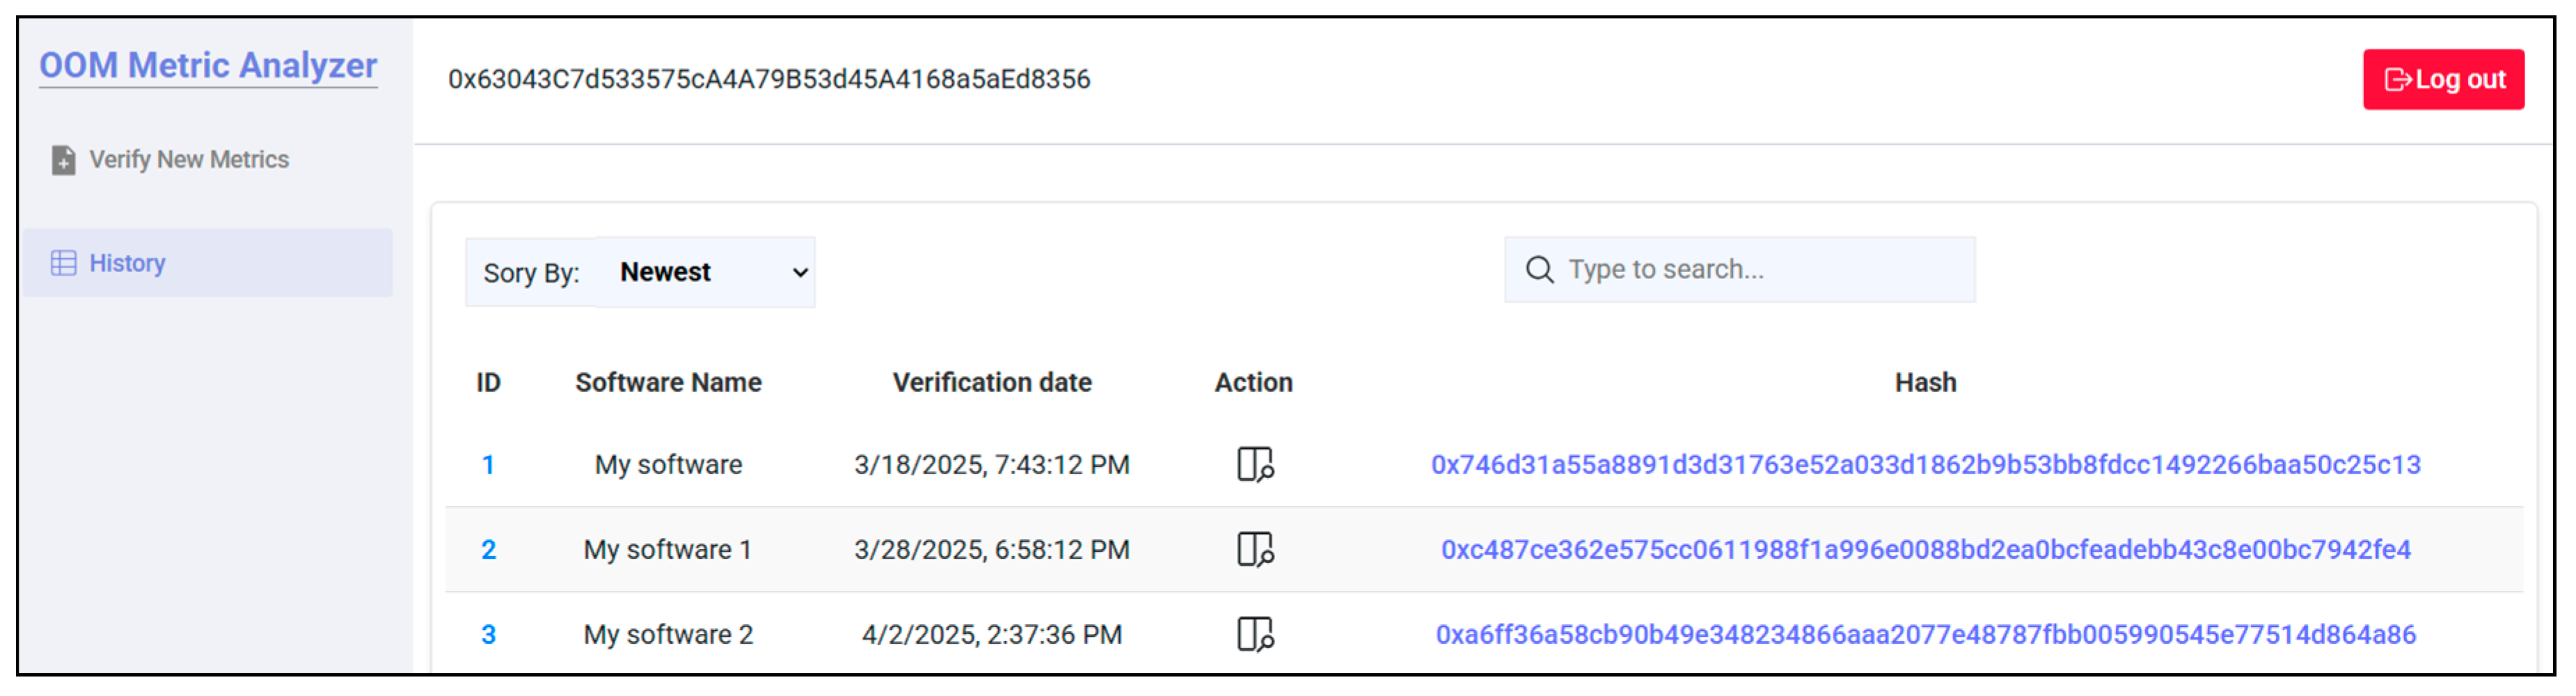Image resolution: width=2576 pixels, height=696 pixels.
Task: Click view action icon for My software 1
Action: tap(1254, 550)
